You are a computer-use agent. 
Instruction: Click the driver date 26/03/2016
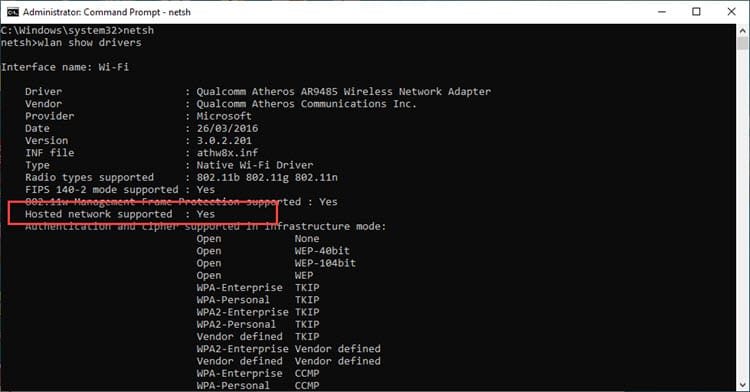coord(227,128)
